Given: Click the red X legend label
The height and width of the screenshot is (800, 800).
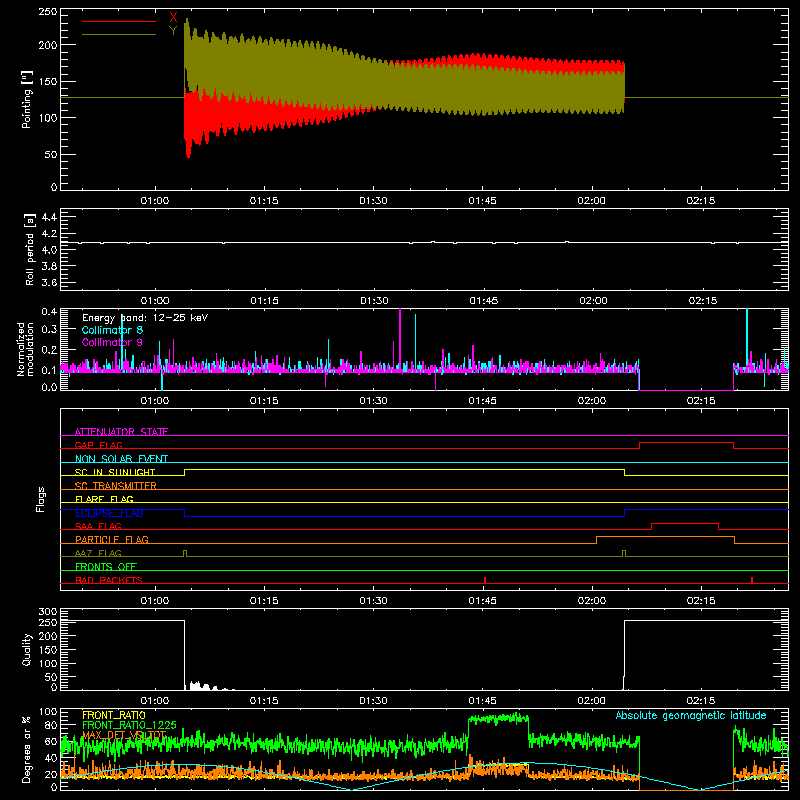Looking at the screenshot, I should pyautogui.click(x=173, y=18).
